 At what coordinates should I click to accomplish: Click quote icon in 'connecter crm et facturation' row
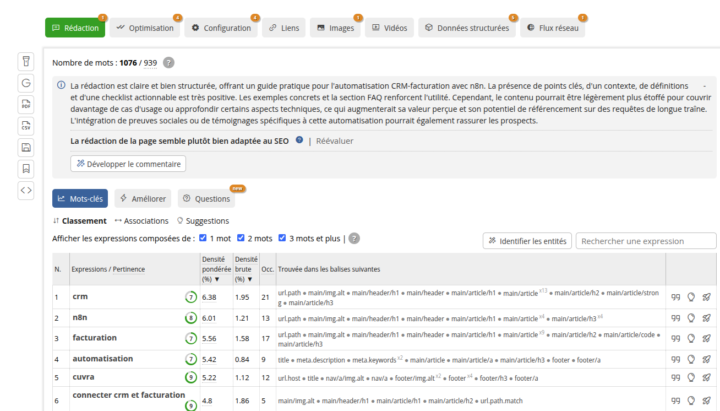pos(675,400)
